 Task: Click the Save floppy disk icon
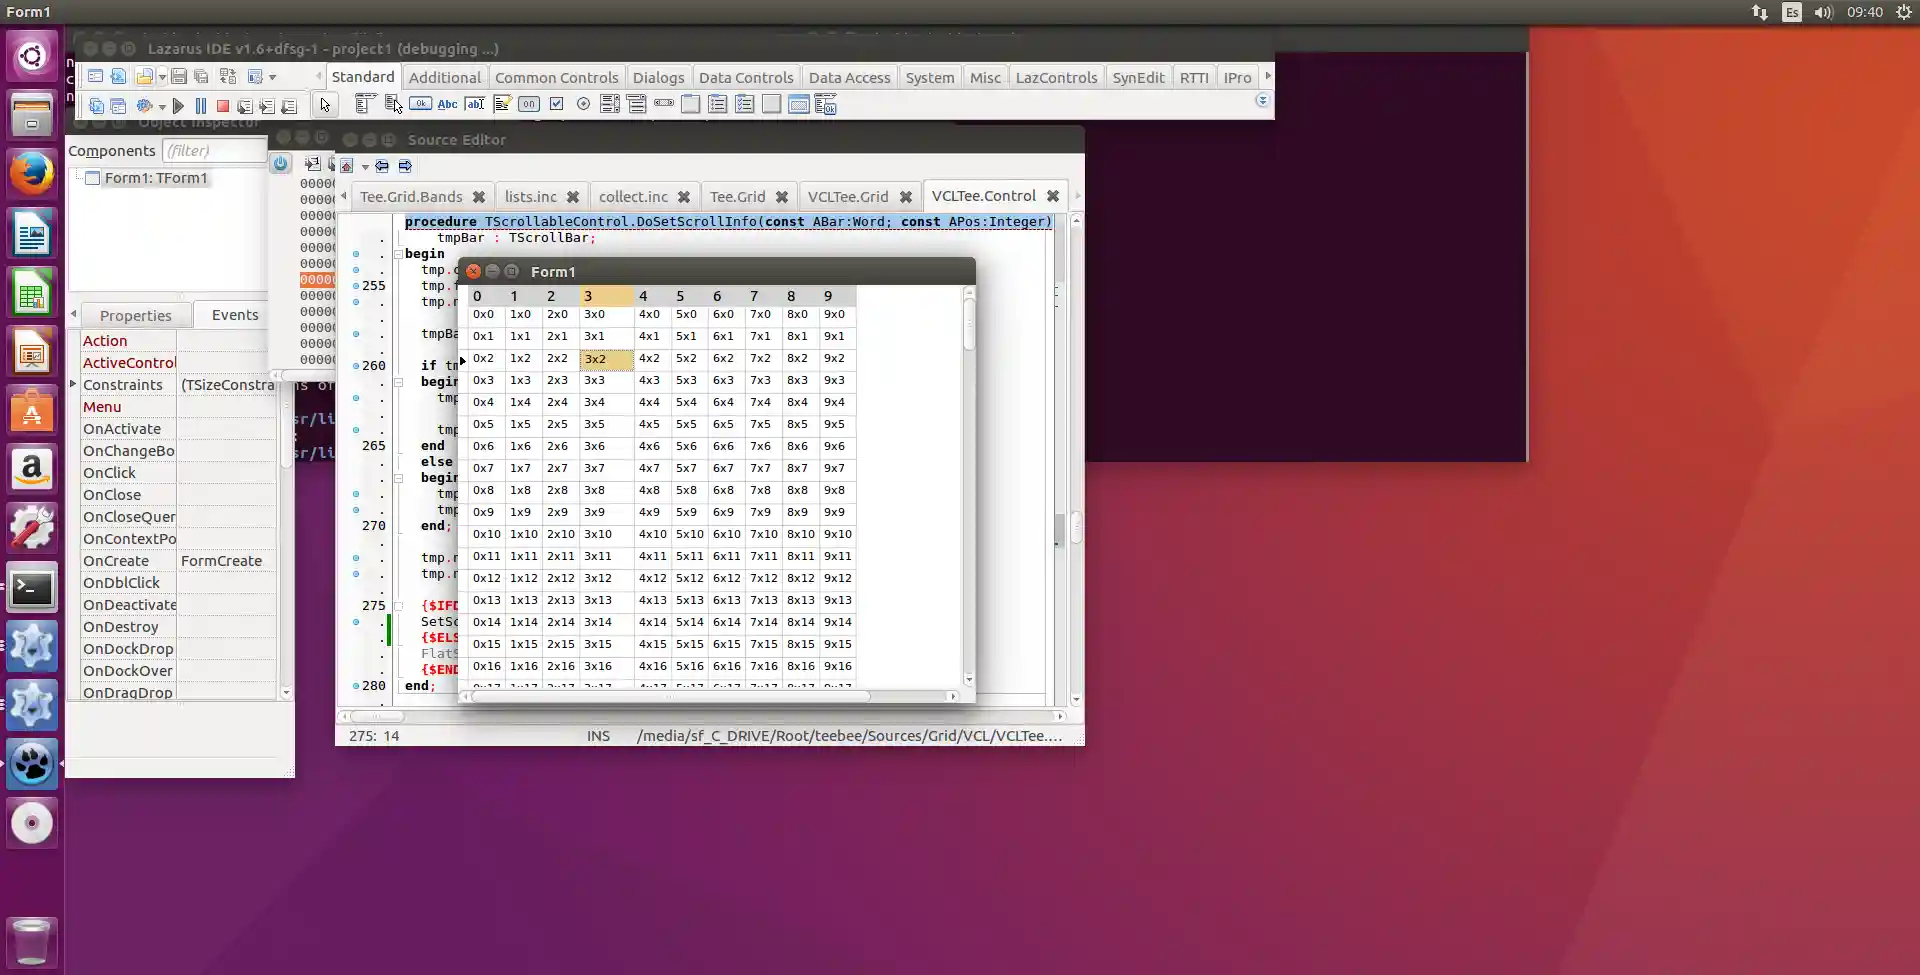pos(179,77)
